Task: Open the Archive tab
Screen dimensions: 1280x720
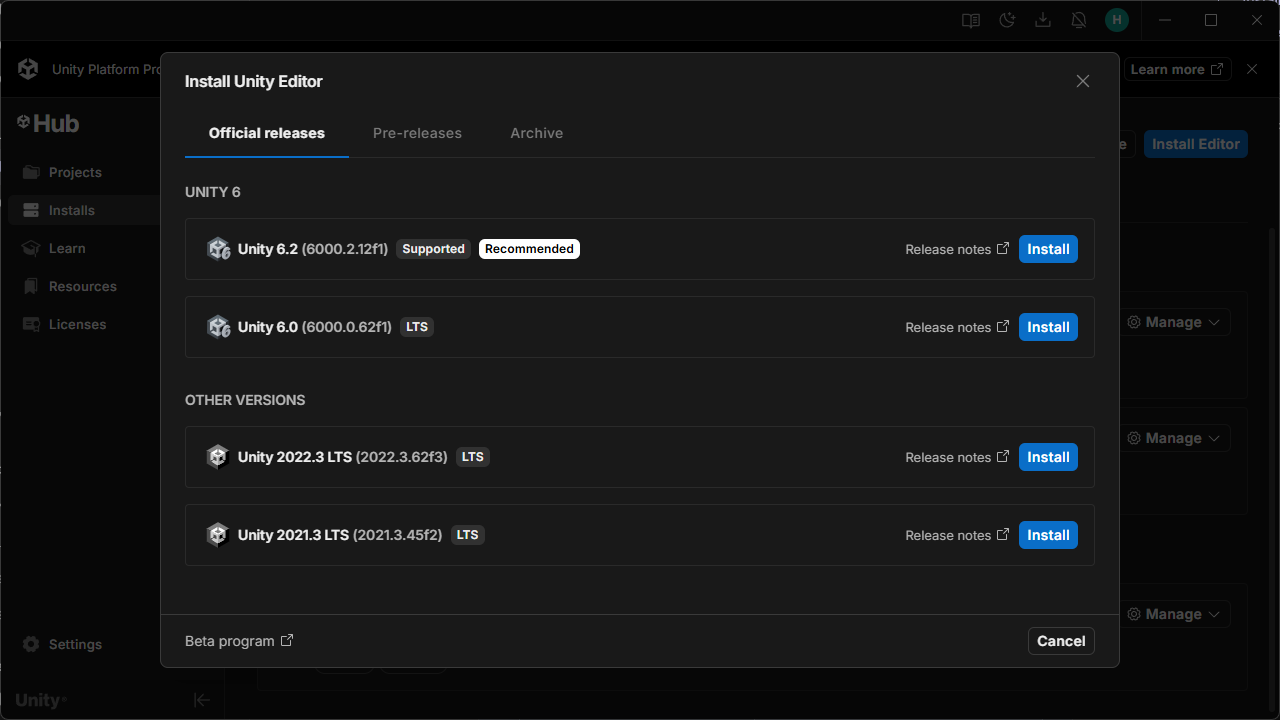Action: pos(536,133)
